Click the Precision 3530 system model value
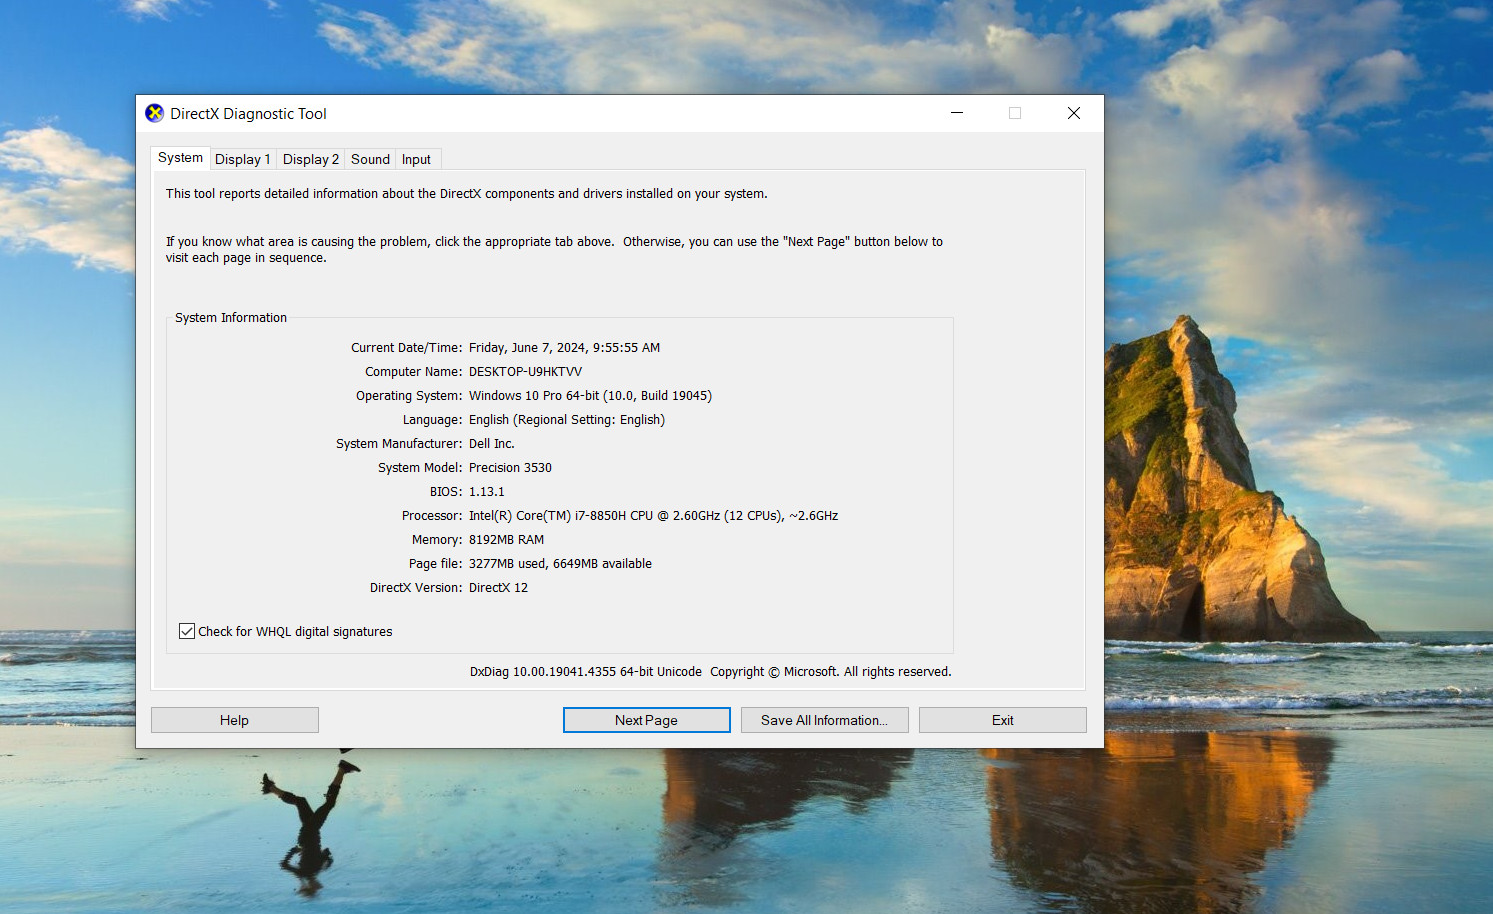Image resolution: width=1493 pixels, height=914 pixels. click(x=510, y=468)
